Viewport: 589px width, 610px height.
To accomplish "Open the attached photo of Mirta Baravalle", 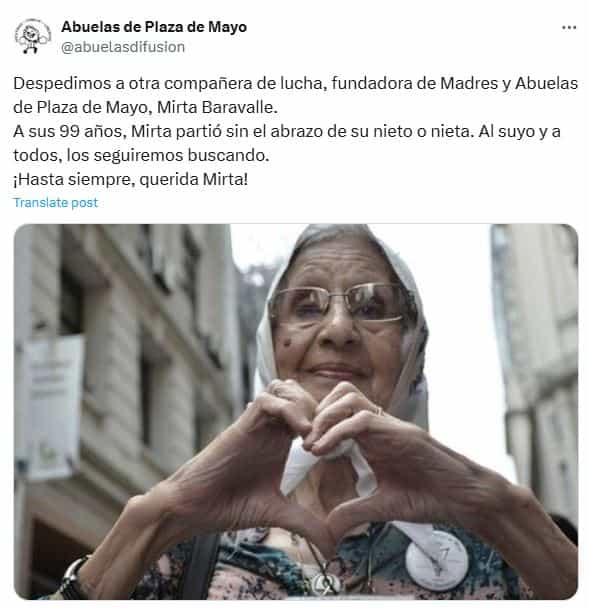I will click(296, 412).
